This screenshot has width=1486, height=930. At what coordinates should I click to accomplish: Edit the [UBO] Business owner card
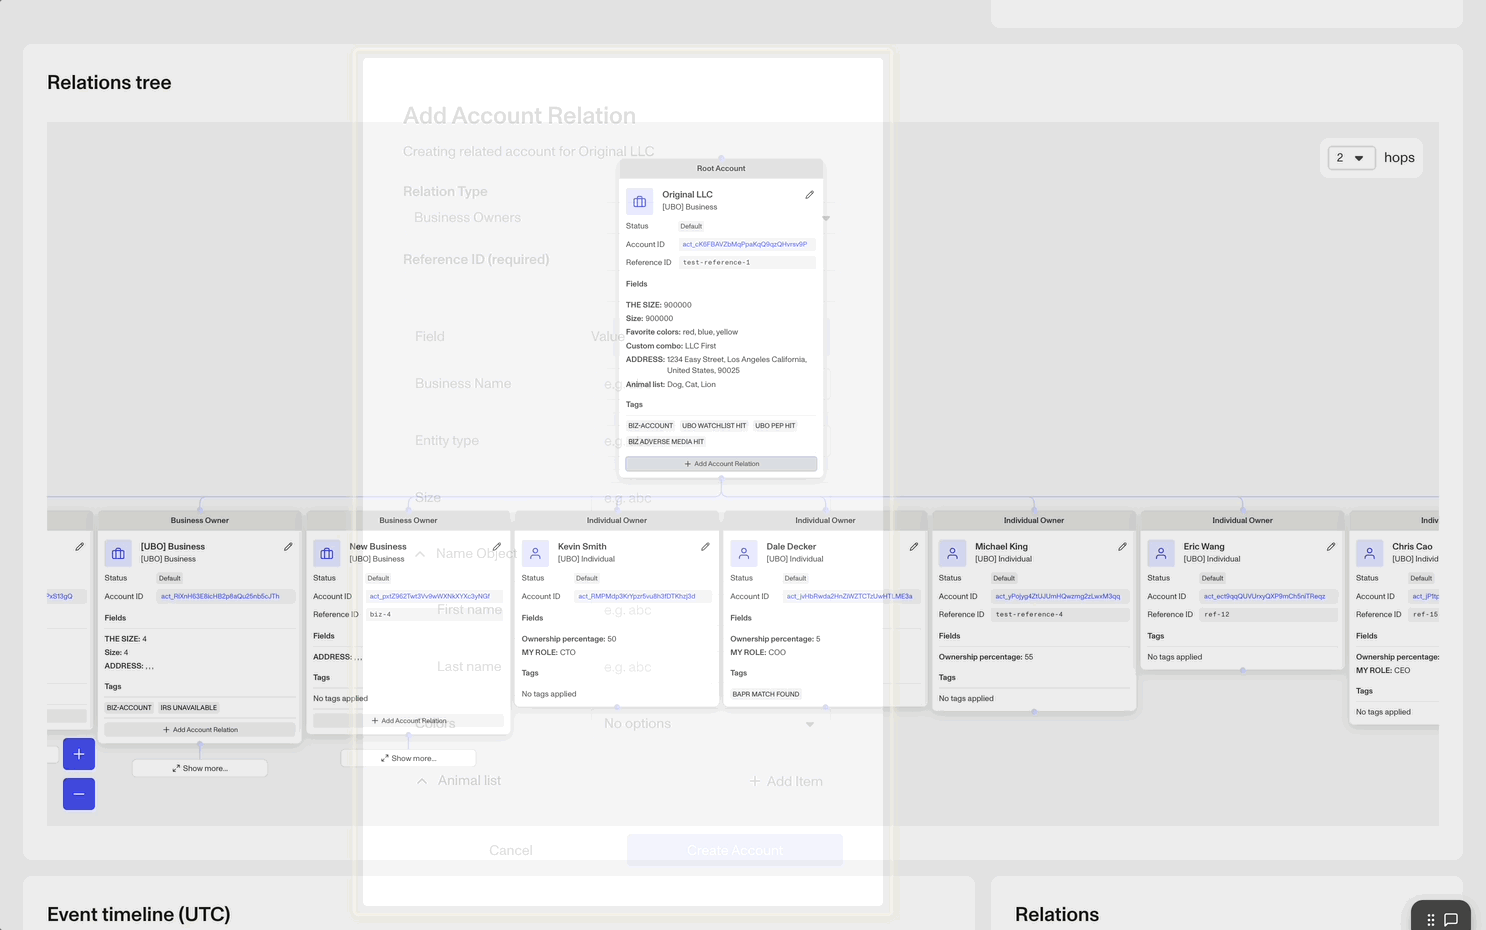[x=288, y=547]
